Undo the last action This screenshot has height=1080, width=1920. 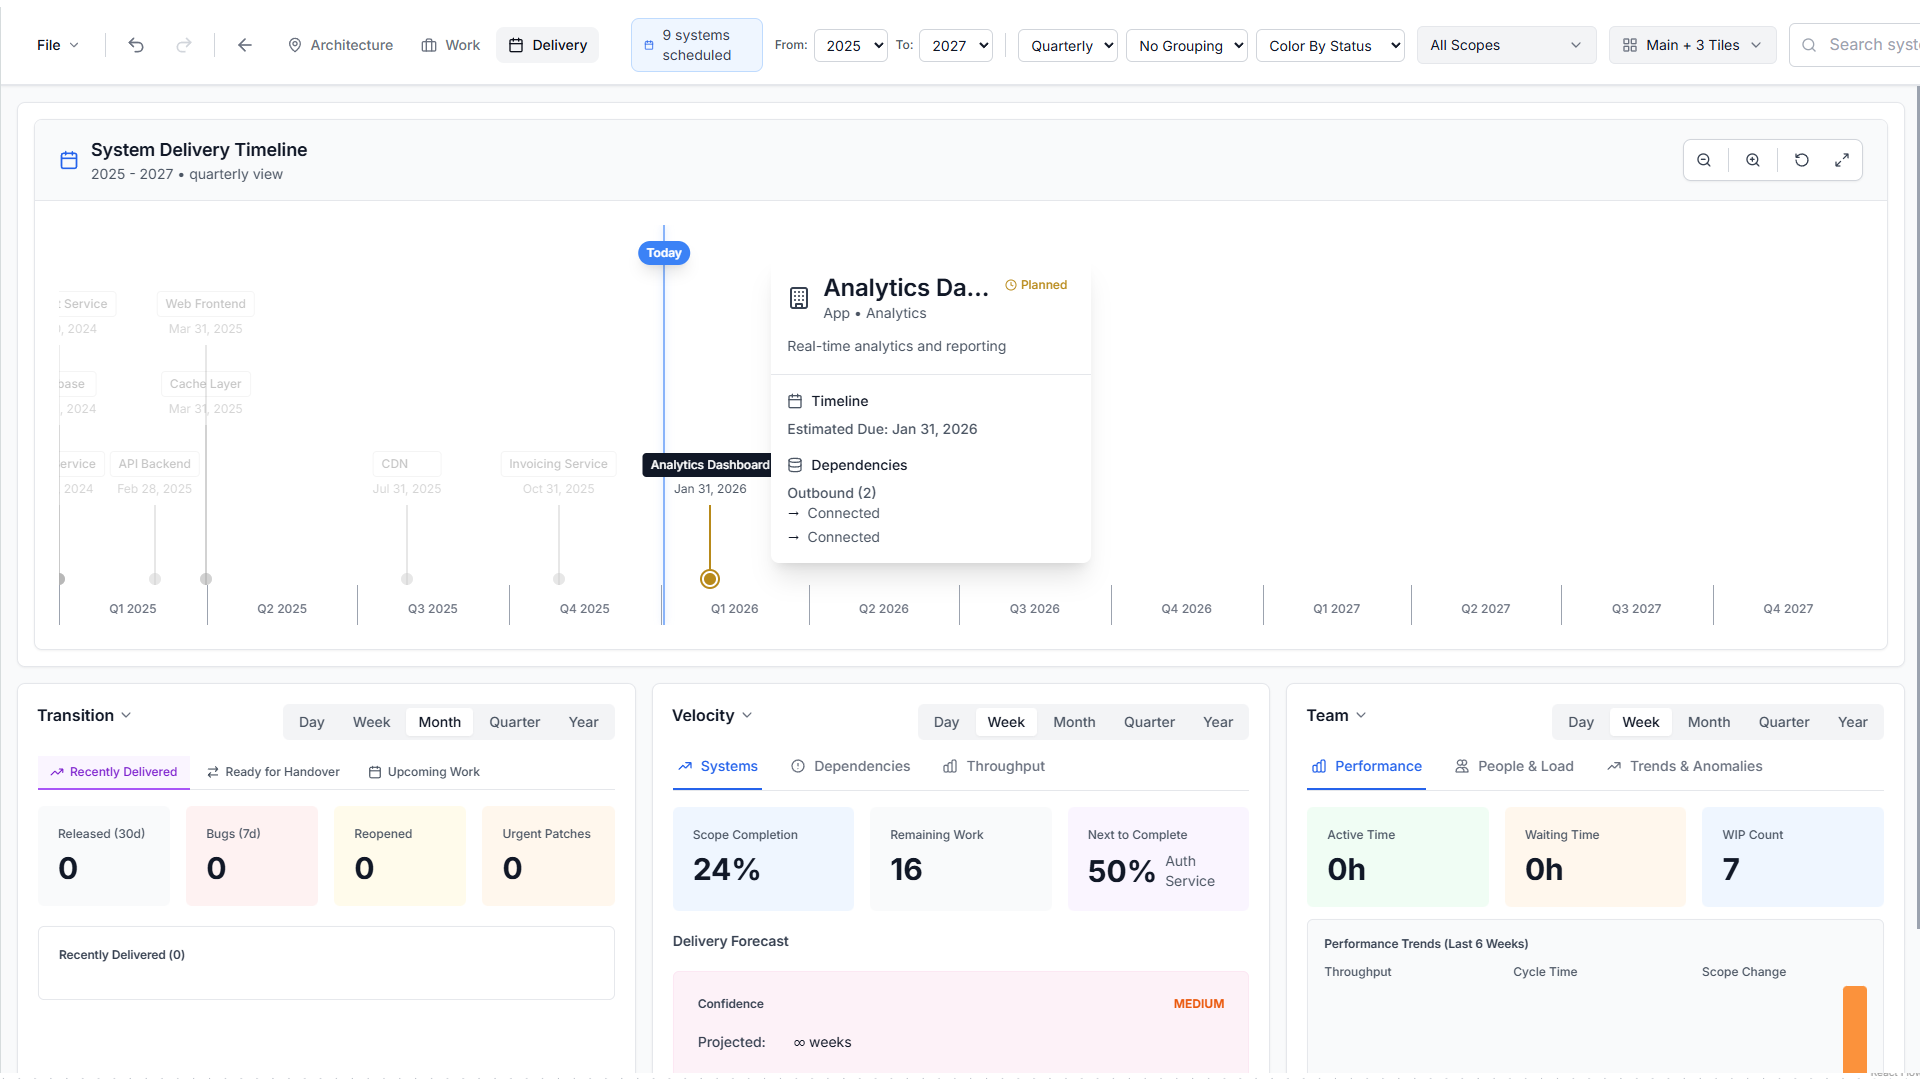tap(136, 45)
